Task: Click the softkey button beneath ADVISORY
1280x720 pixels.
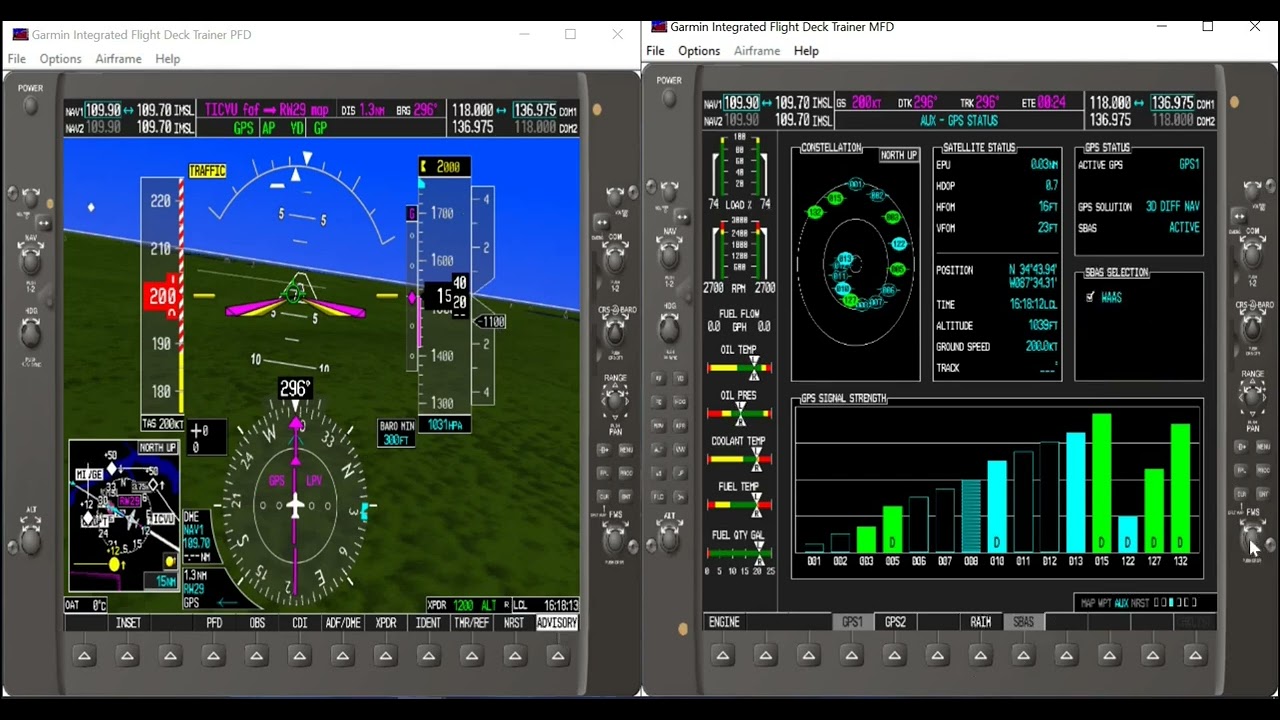Action: [558, 656]
